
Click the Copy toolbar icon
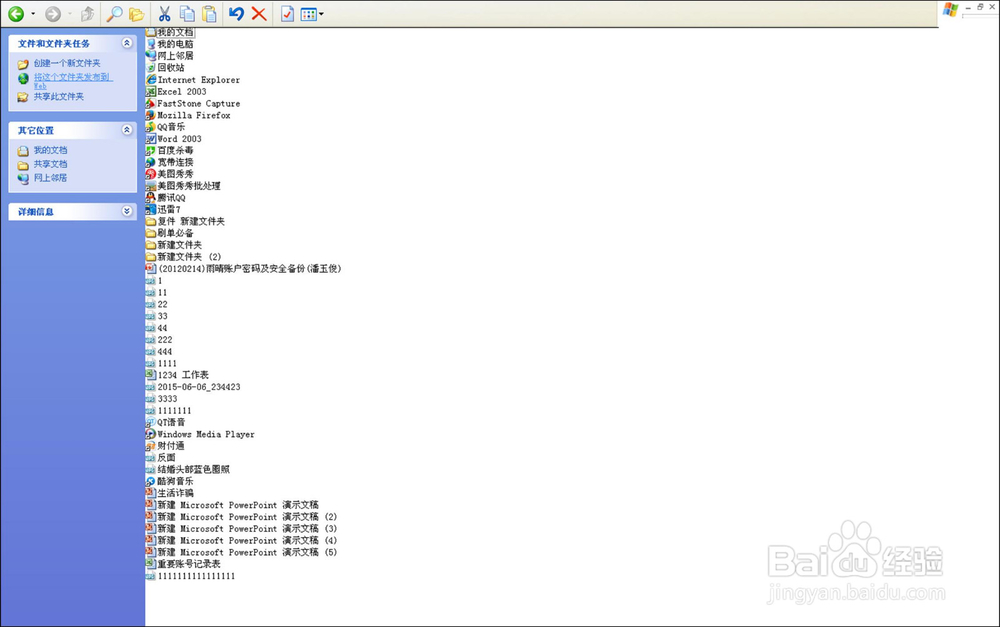click(187, 13)
